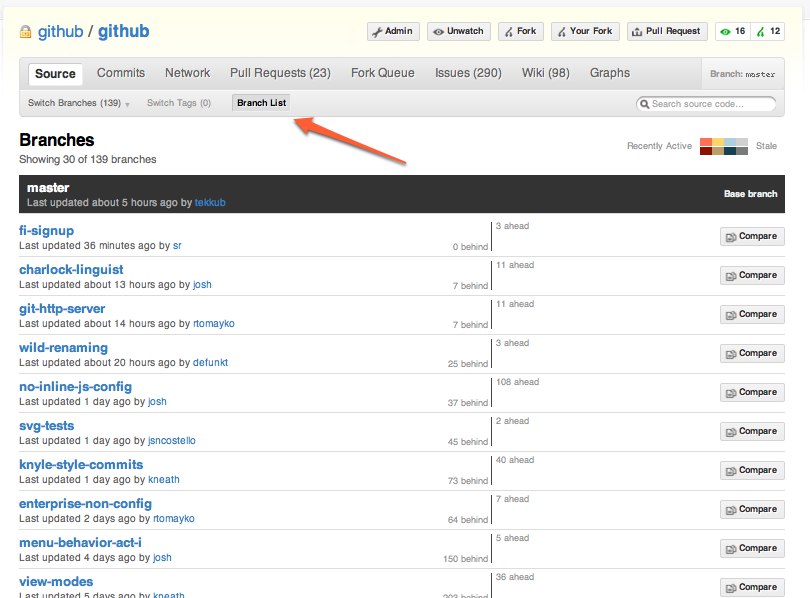Viewport: 810px width, 598px height.
Task: Open the menu-behavior-act-i branch
Action: [80, 543]
